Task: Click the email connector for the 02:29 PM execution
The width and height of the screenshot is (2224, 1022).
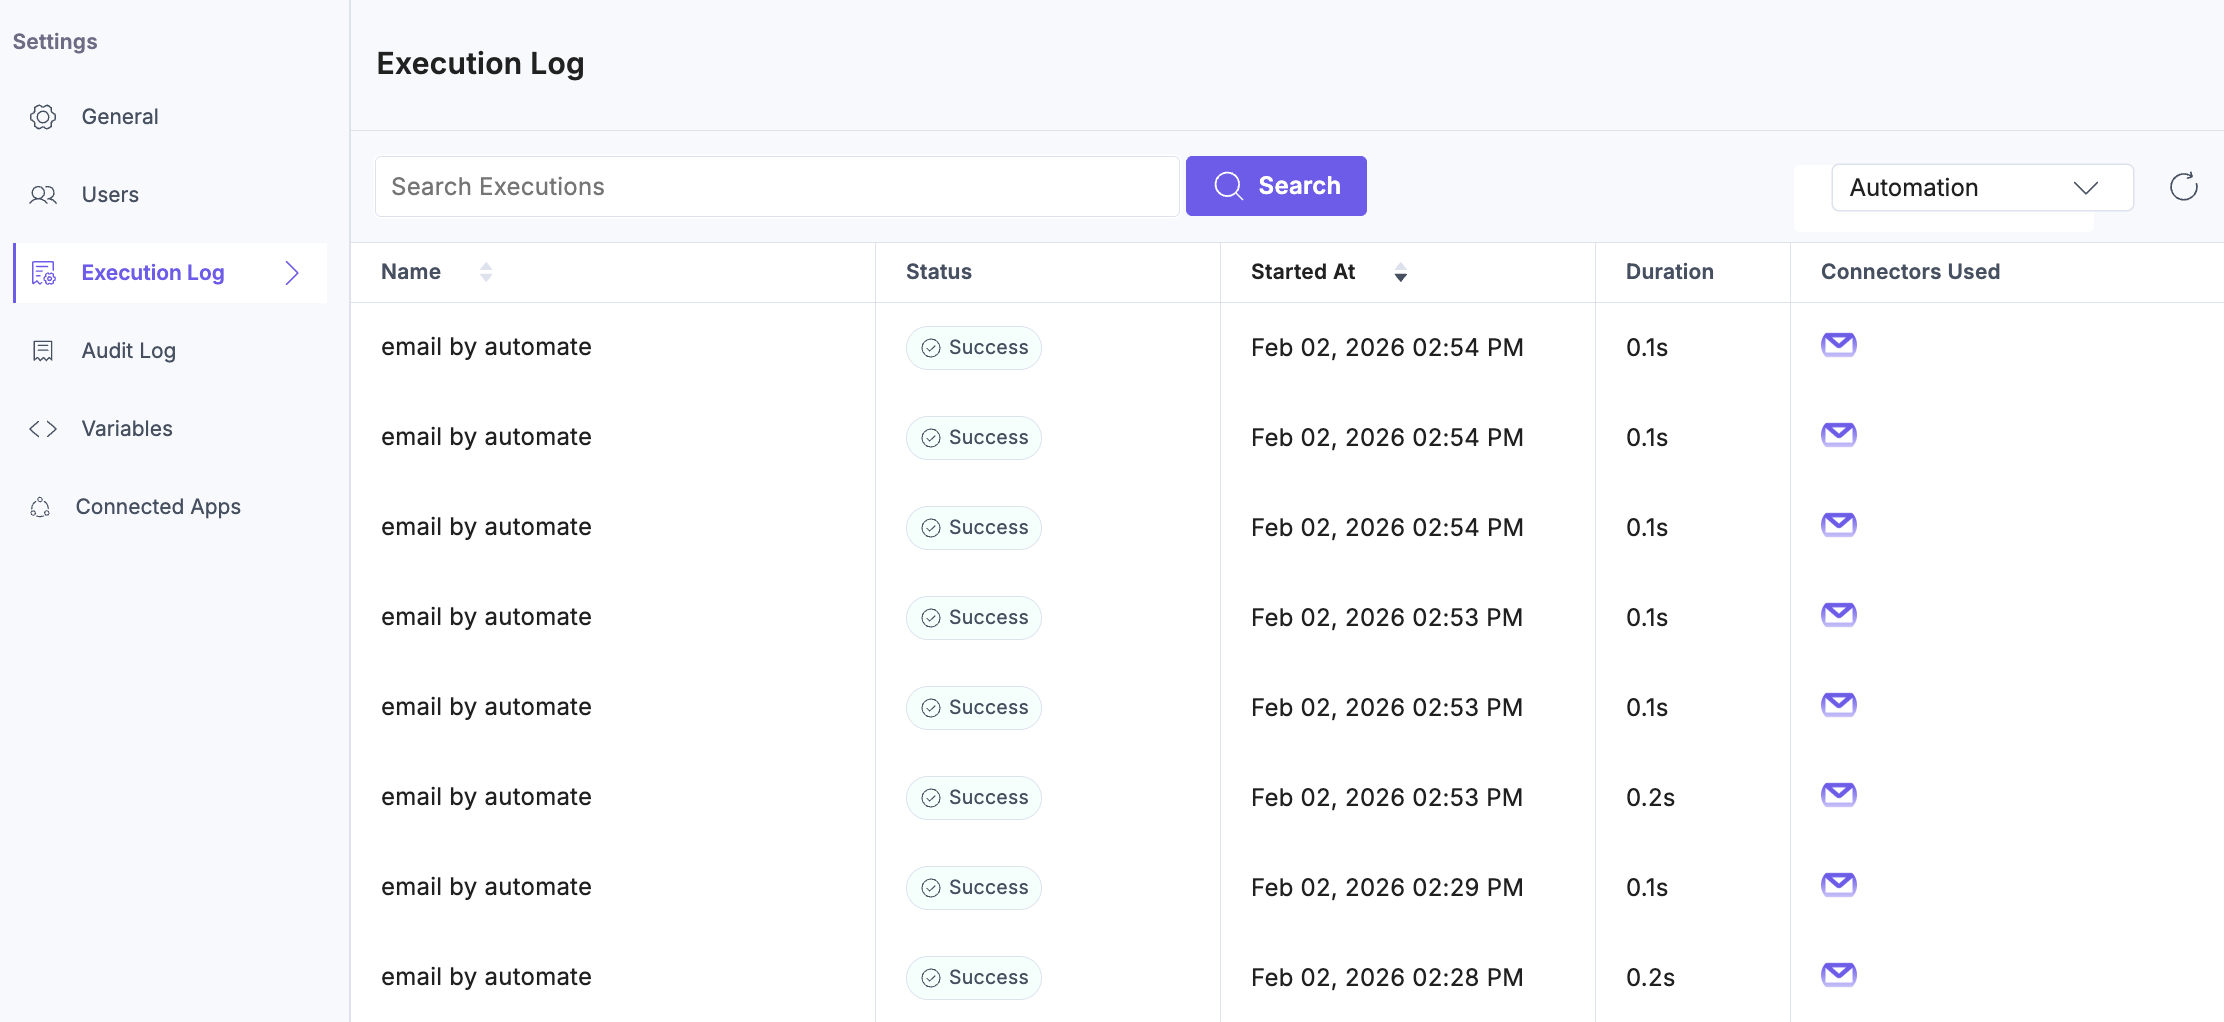Action: [1838, 884]
